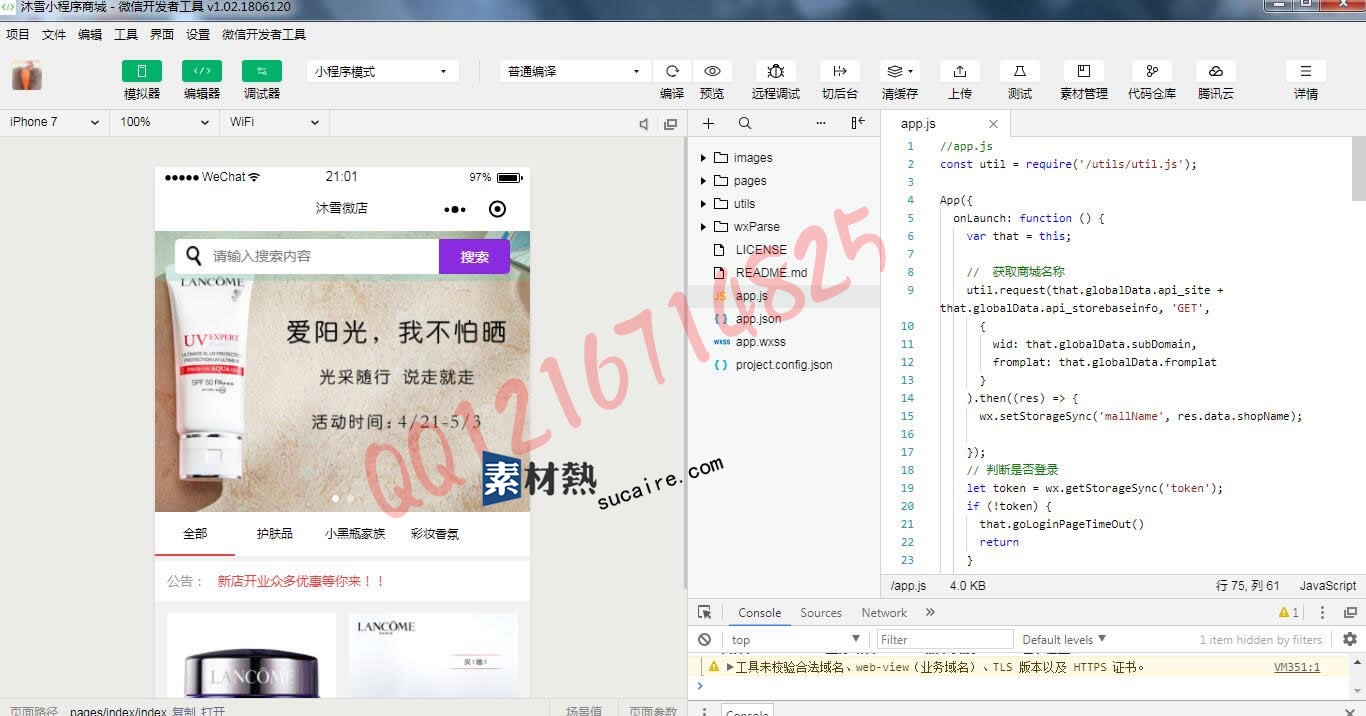Click the 切后台 switch background icon
The image size is (1366, 716).
(x=840, y=71)
